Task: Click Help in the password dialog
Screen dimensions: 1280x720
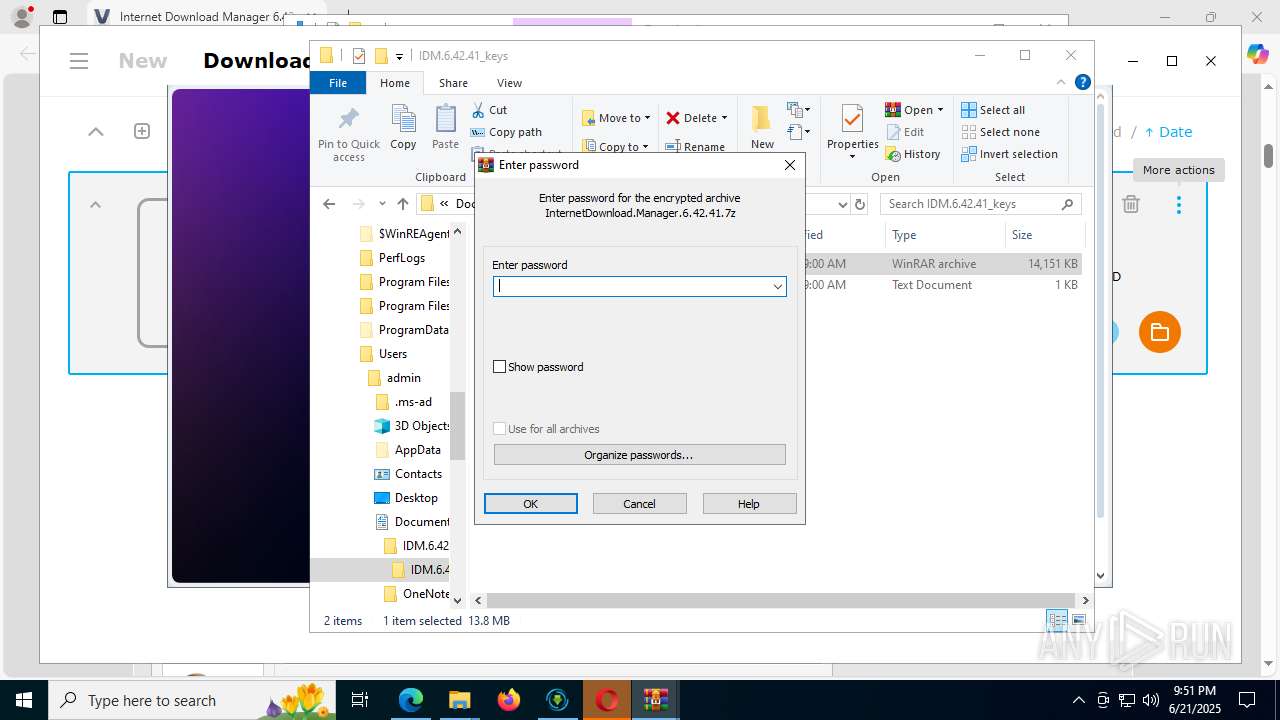Action: (749, 504)
